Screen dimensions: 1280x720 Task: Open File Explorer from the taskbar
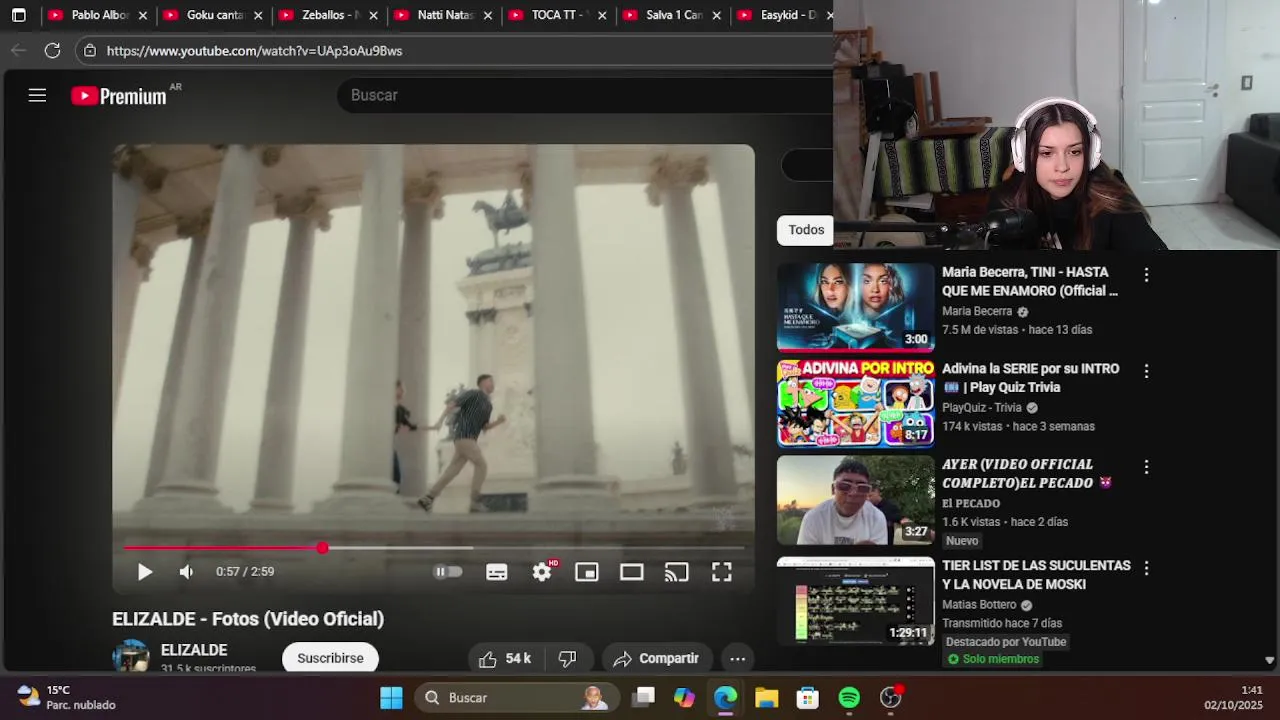click(x=766, y=698)
